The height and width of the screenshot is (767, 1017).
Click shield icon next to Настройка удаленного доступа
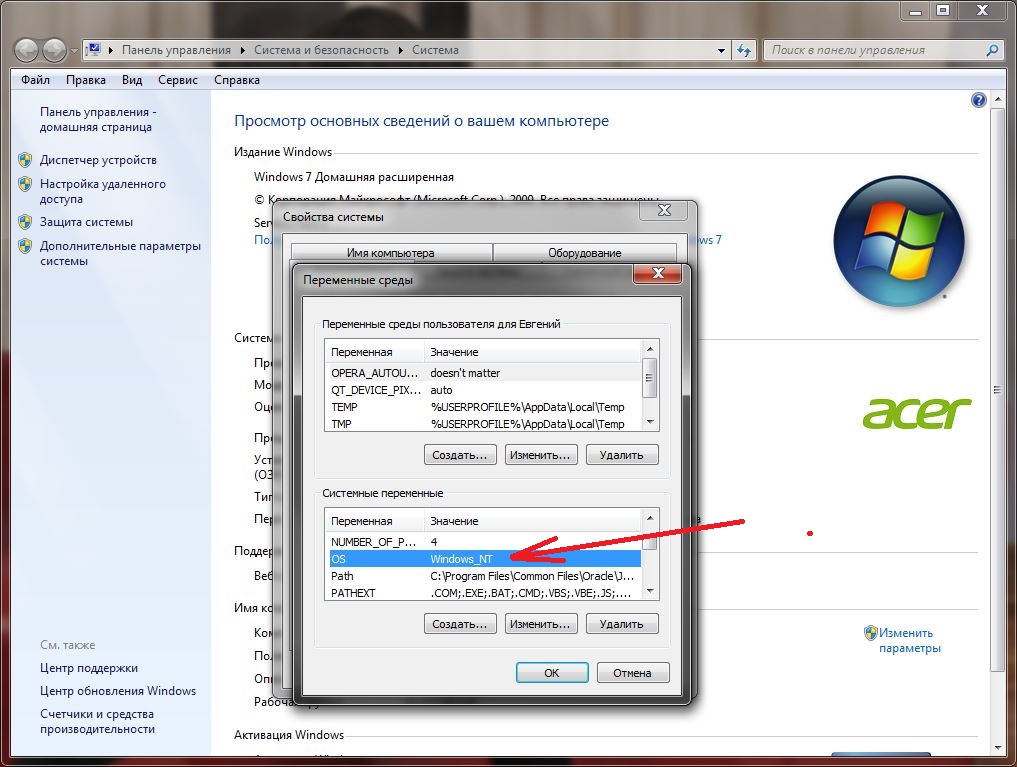[25, 184]
